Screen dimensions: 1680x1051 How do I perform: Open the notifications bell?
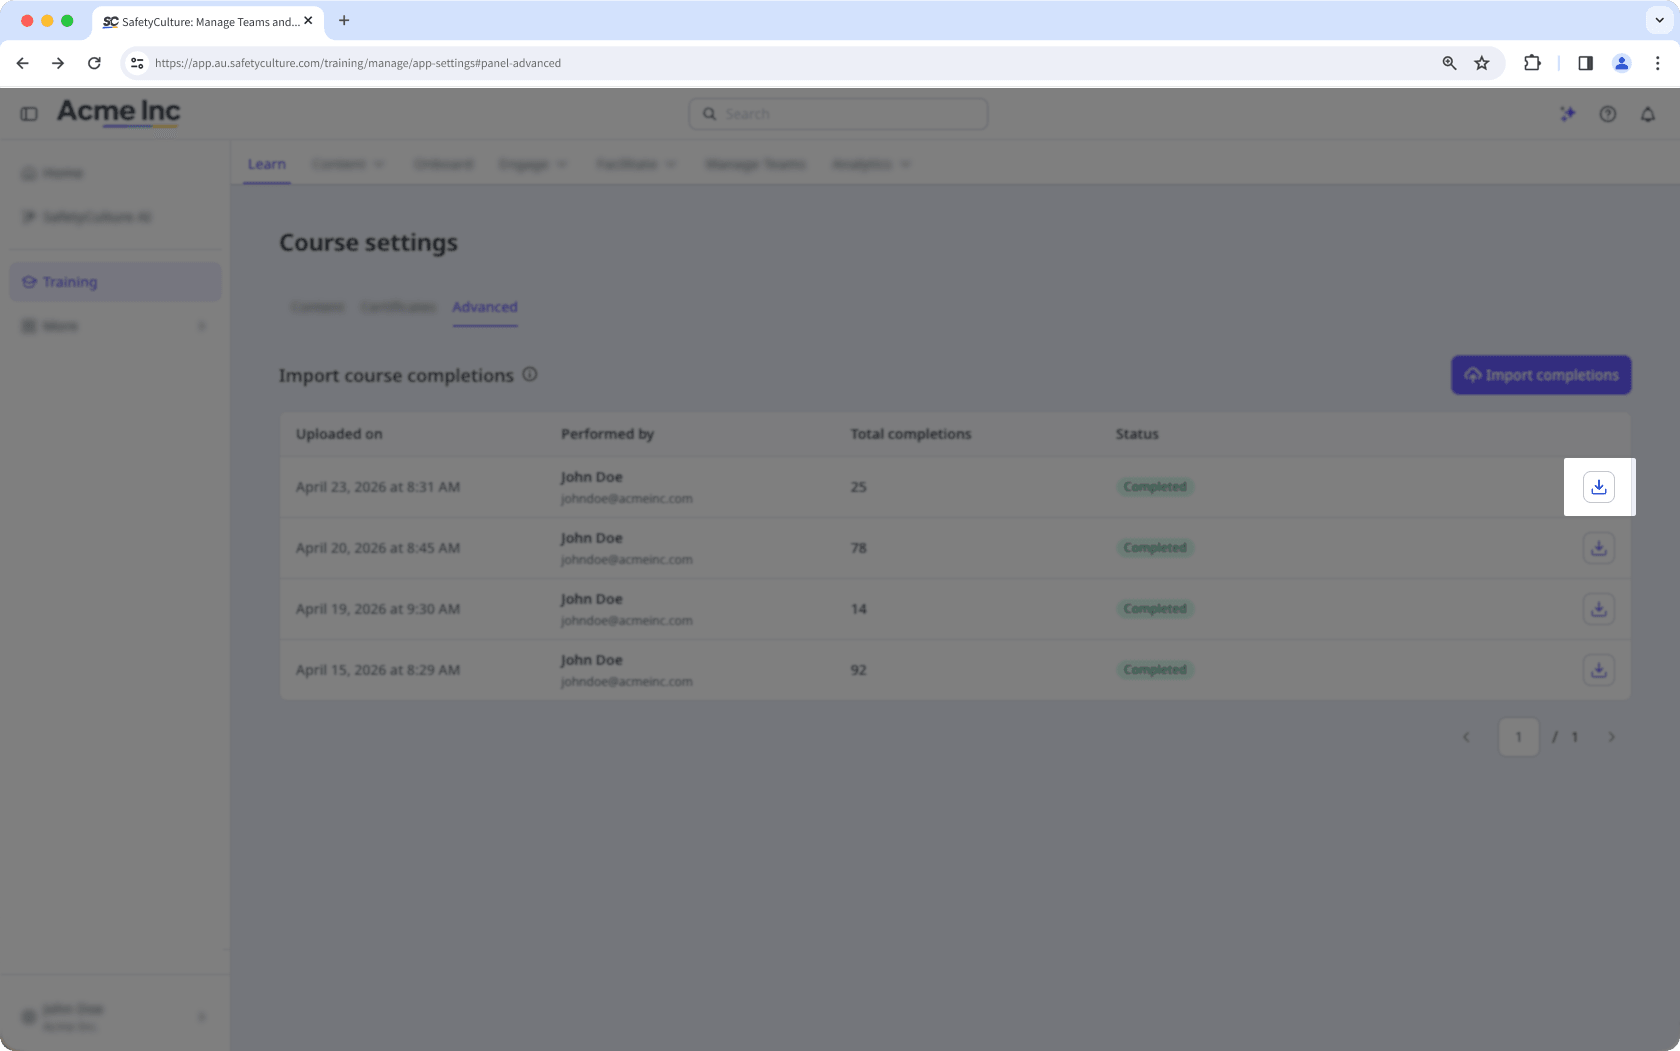(1648, 114)
